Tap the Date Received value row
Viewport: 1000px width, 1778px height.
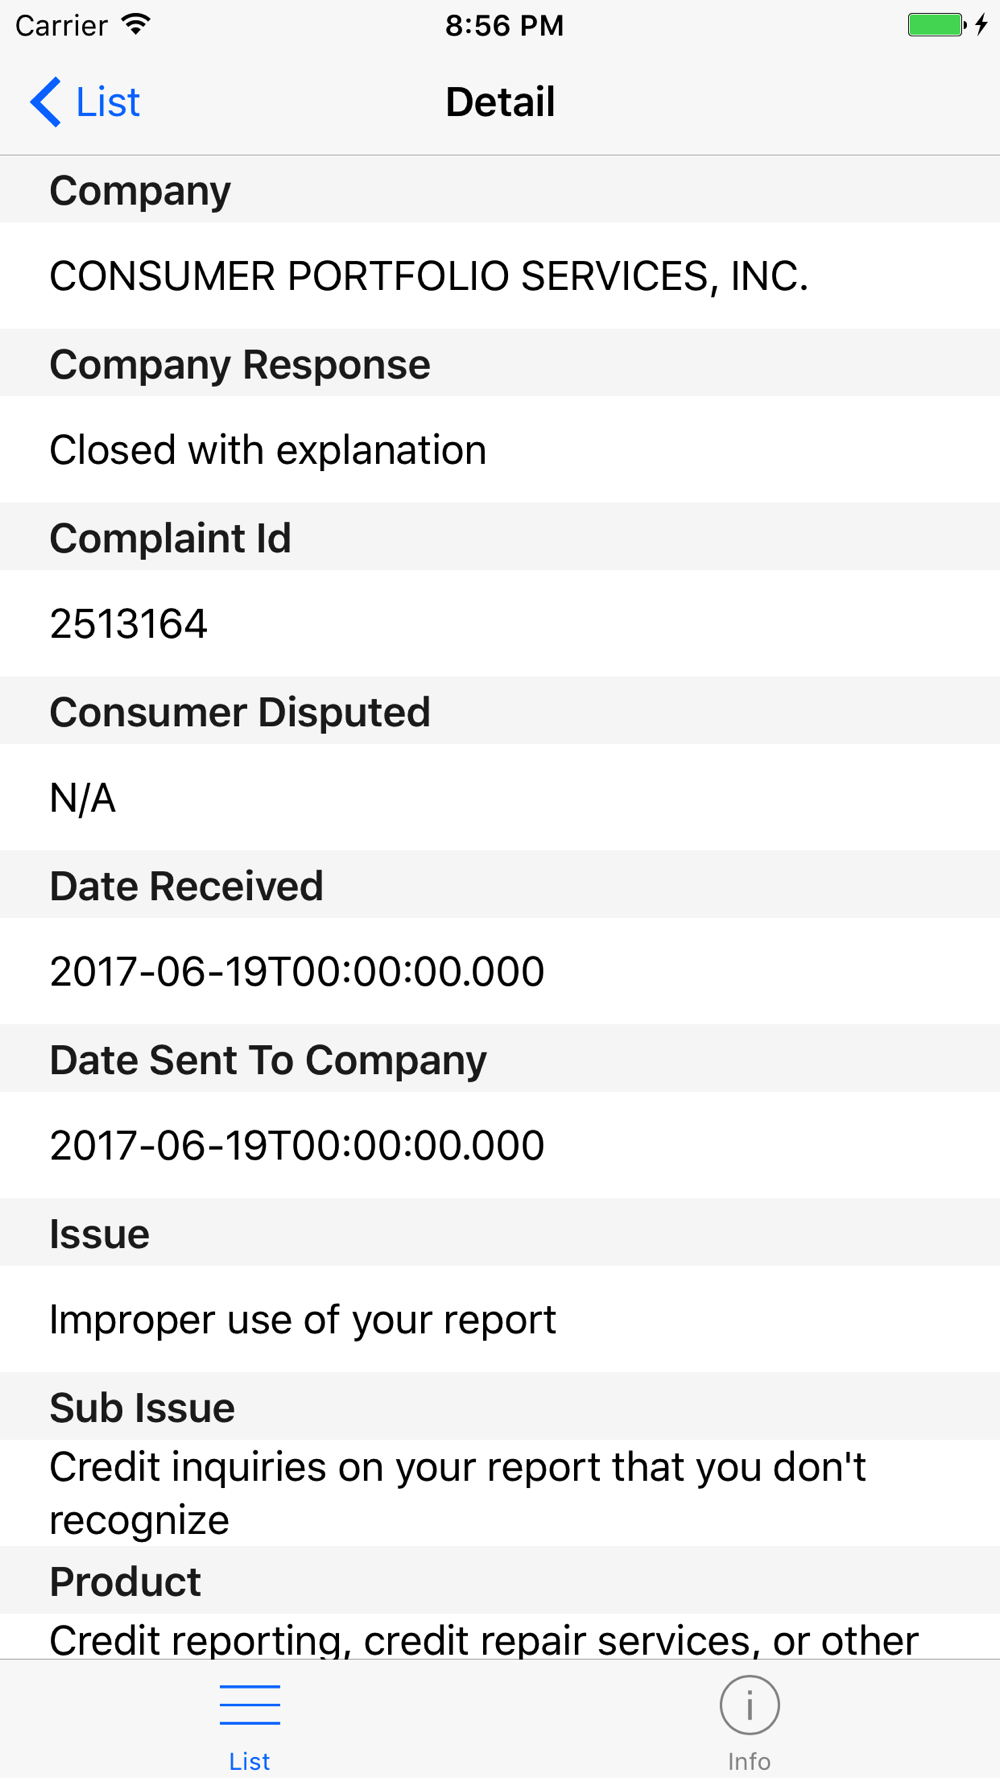coord(500,972)
